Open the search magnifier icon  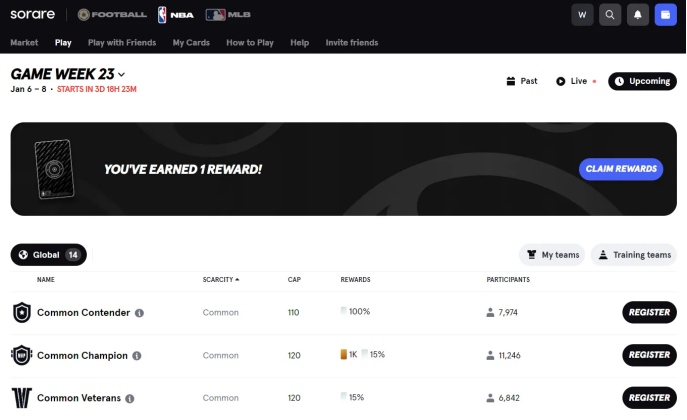coord(609,15)
